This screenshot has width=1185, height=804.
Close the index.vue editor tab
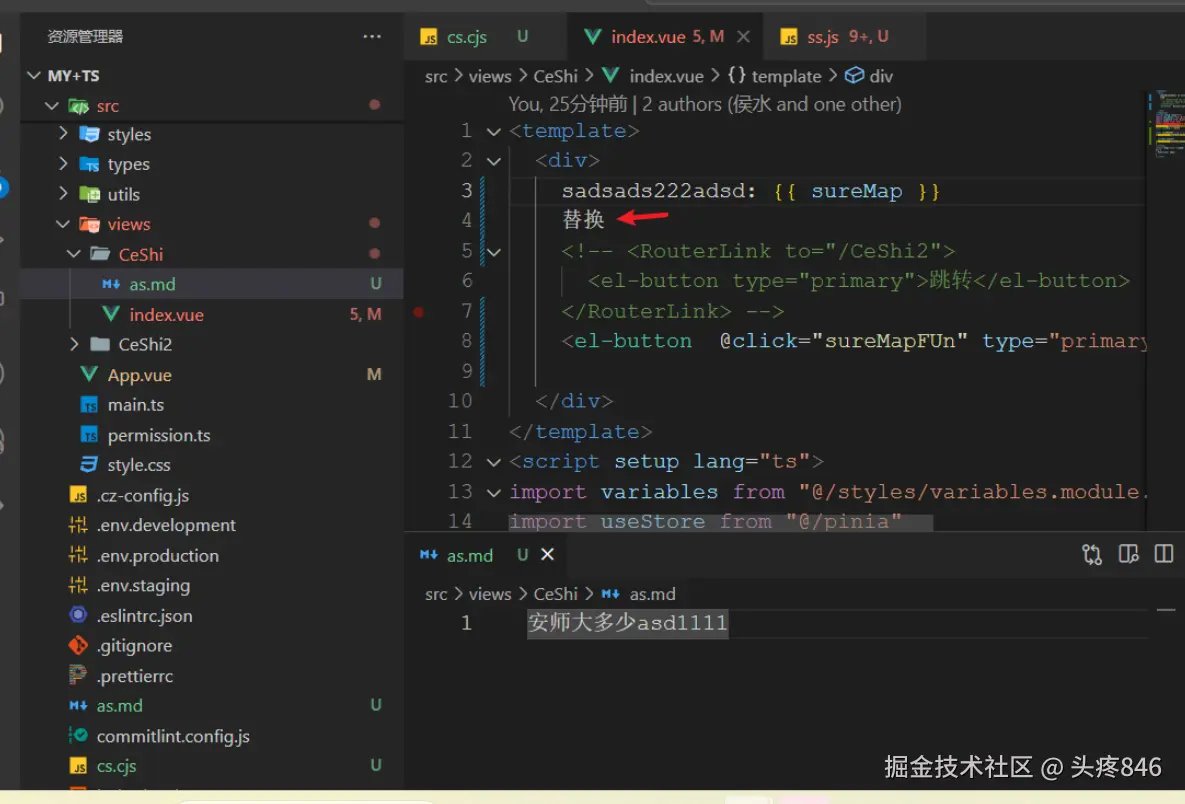(743, 36)
